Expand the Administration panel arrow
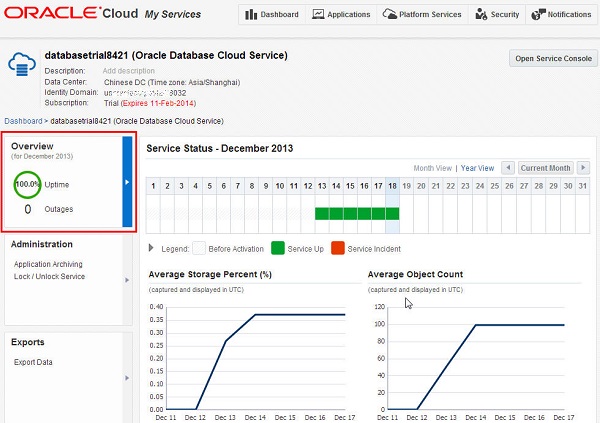 tap(127, 280)
